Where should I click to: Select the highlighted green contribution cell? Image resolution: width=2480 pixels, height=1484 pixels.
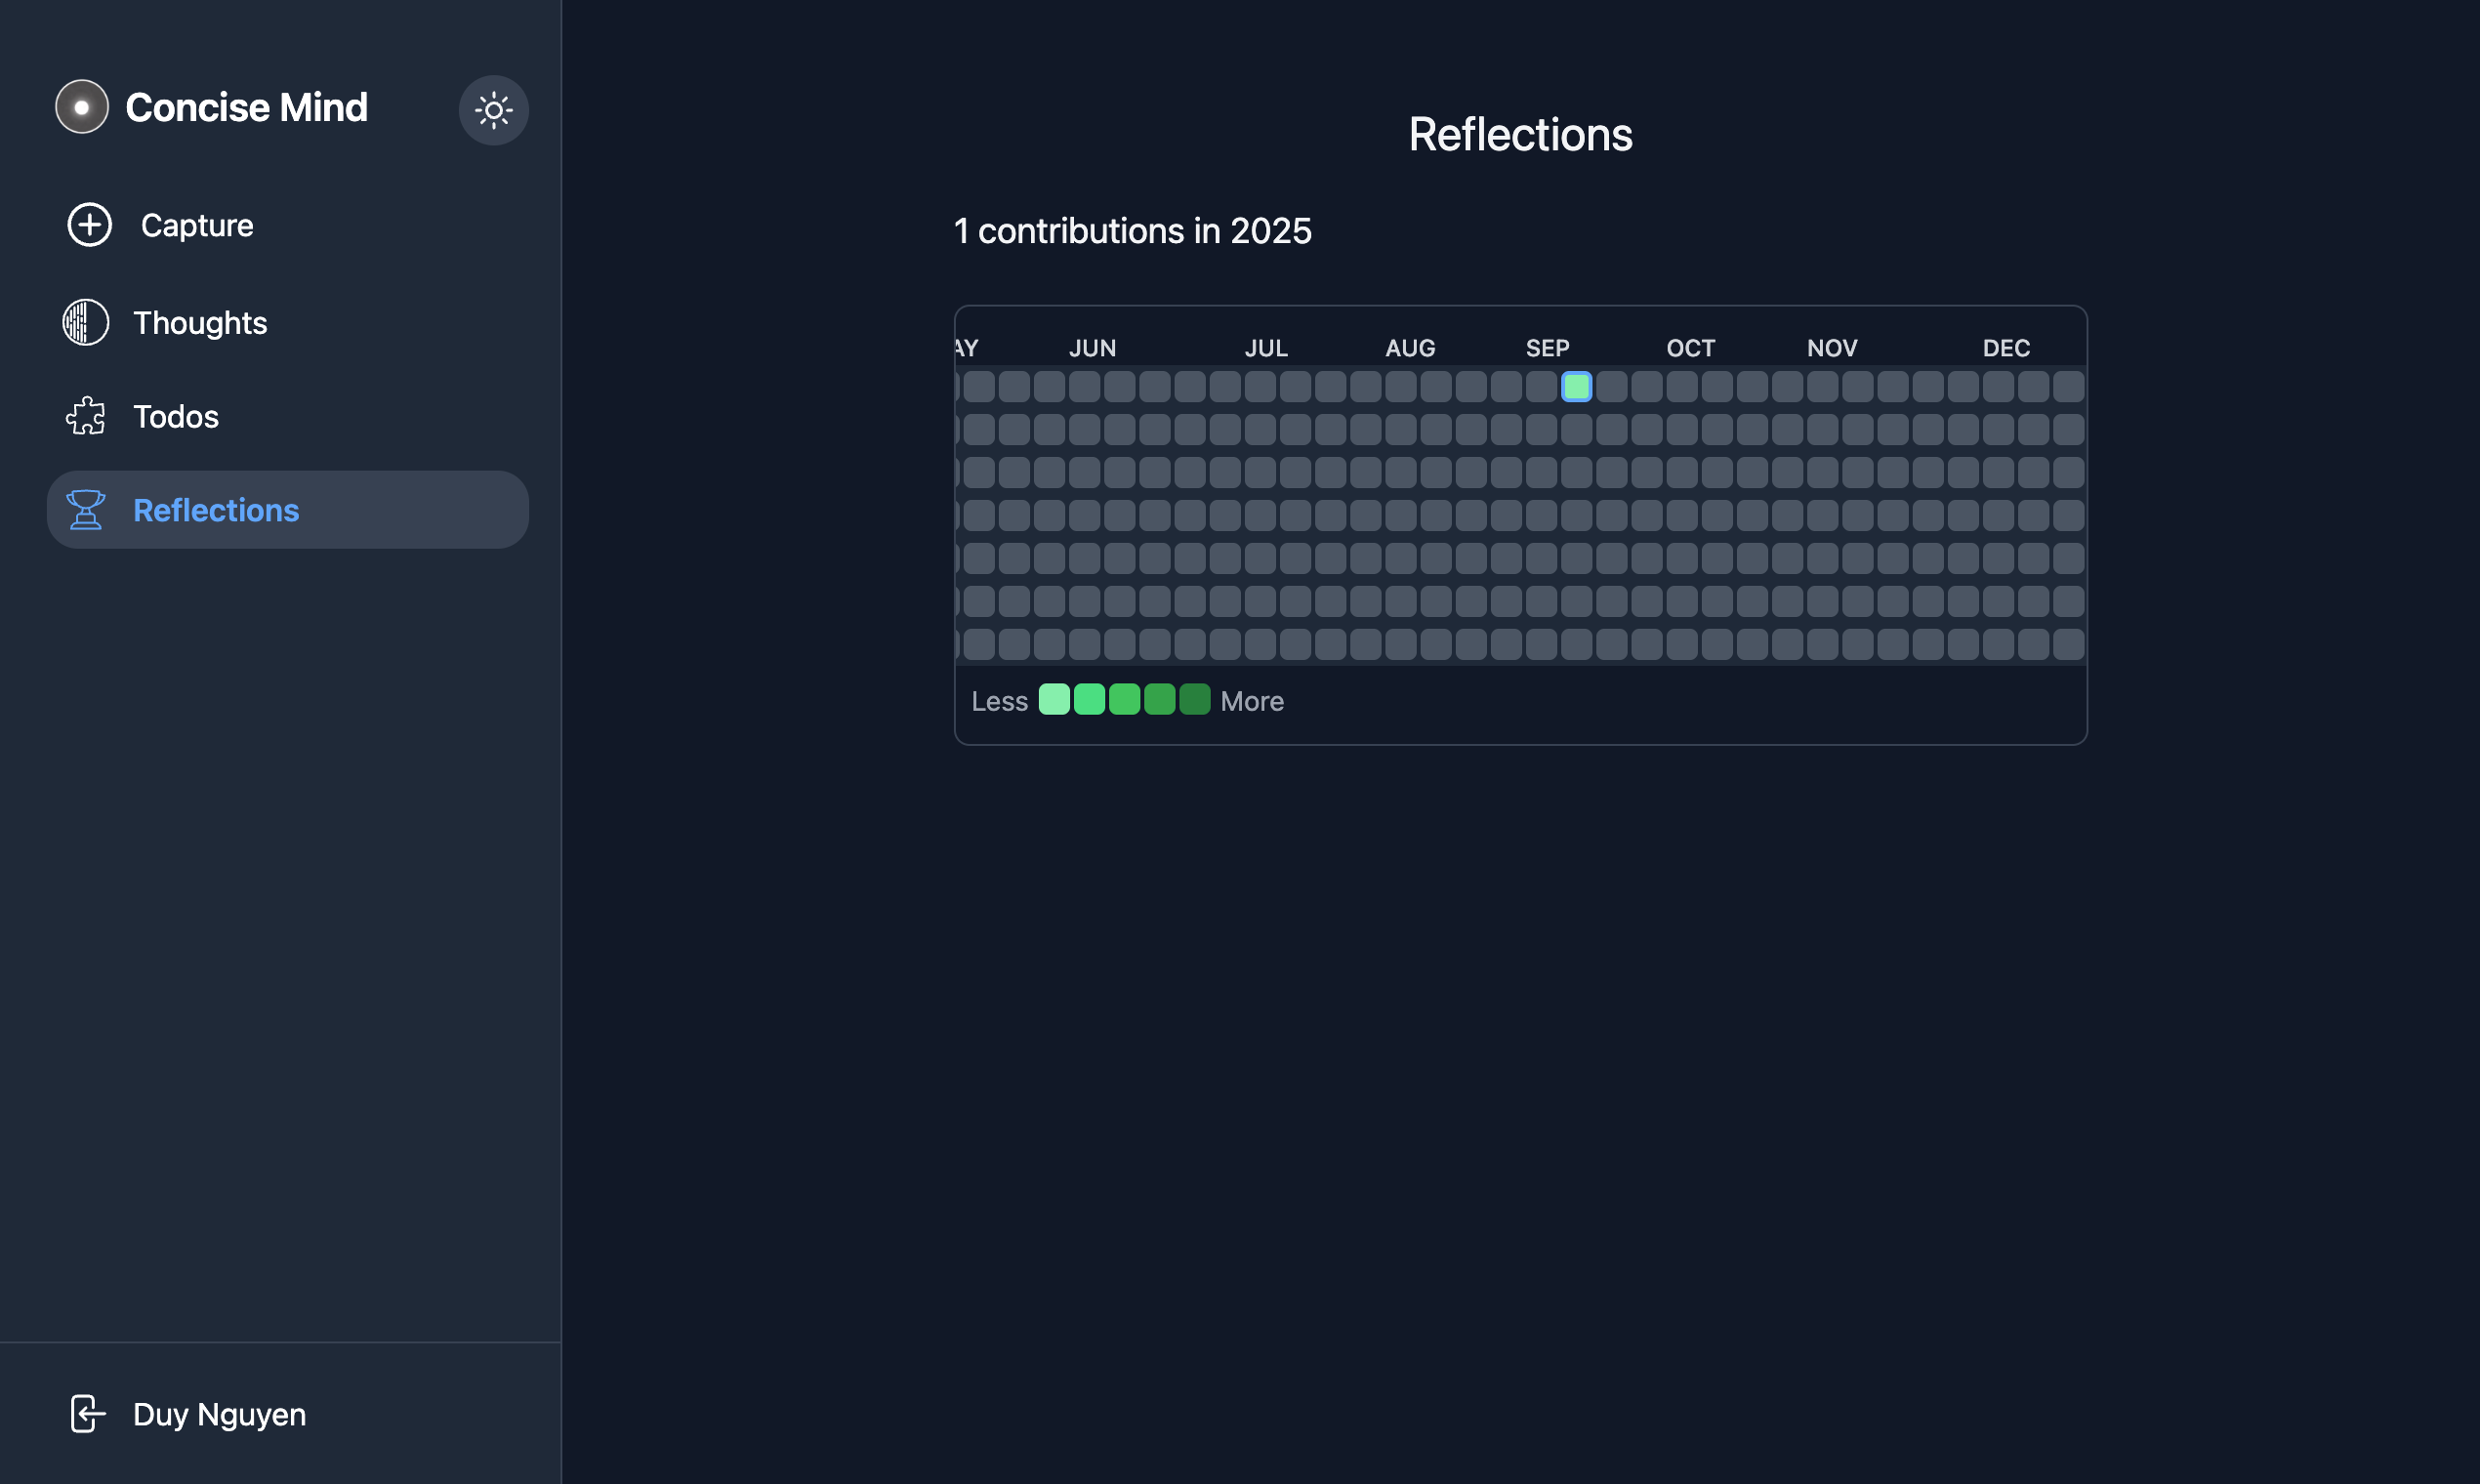point(1576,386)
